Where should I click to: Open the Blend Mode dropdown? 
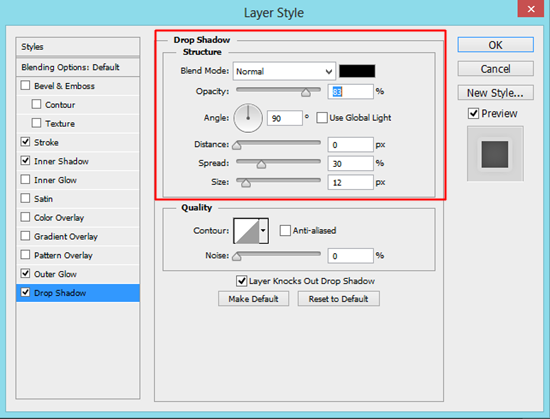tap(284, 72)
